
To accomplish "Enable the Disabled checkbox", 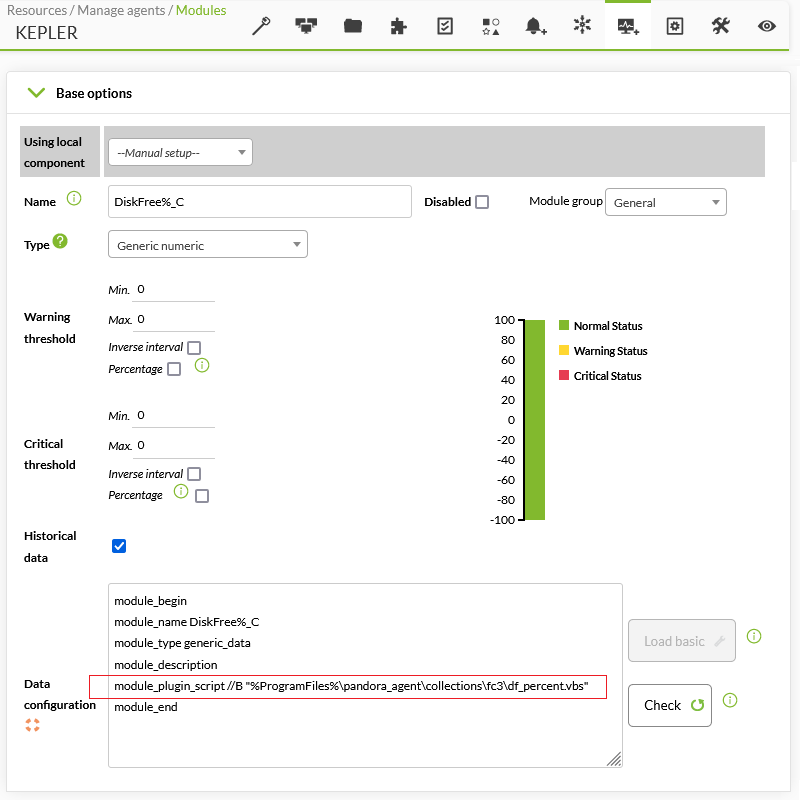I will pyautogui.click(x=482, y=202).
